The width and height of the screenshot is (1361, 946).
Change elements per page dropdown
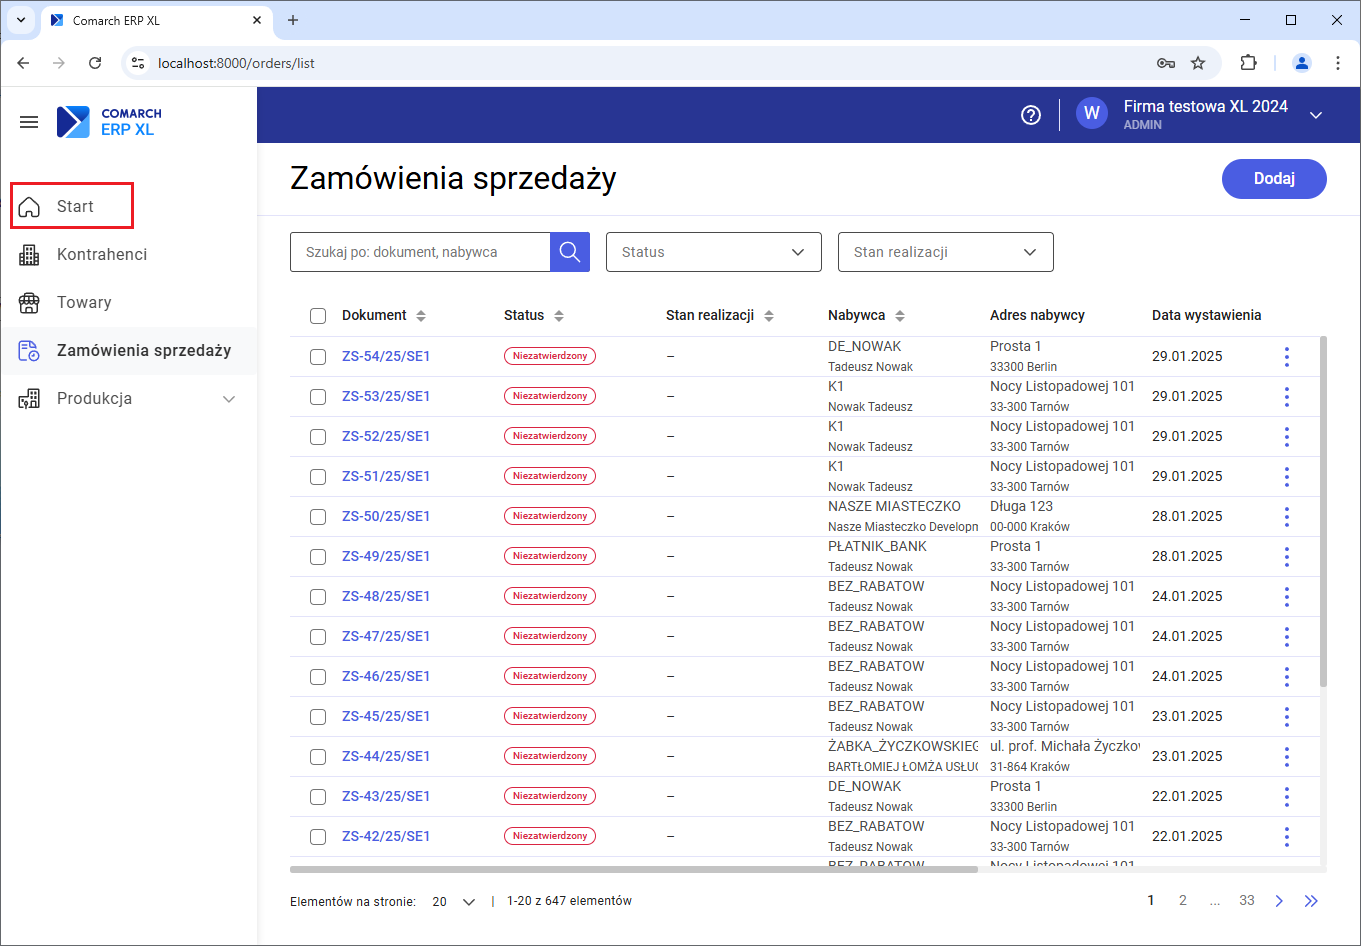(x=454, y=901)
